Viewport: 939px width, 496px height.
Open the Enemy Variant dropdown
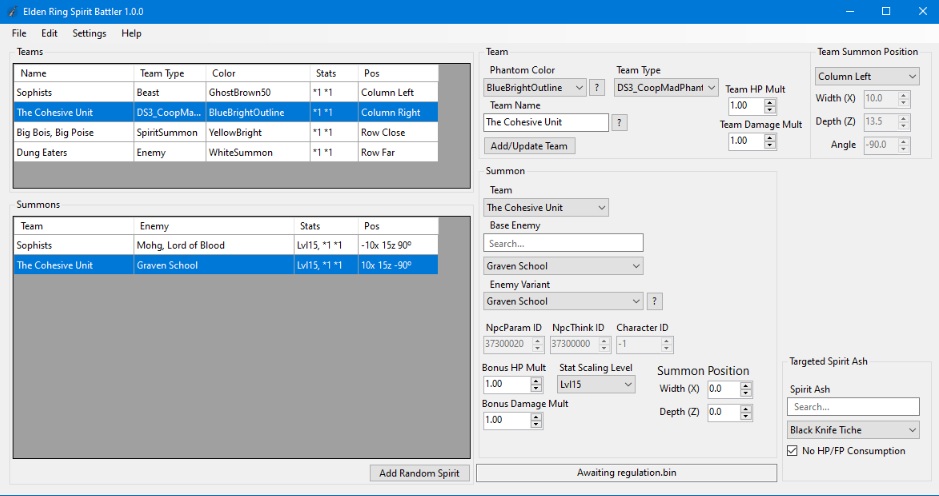pos(563,301)
